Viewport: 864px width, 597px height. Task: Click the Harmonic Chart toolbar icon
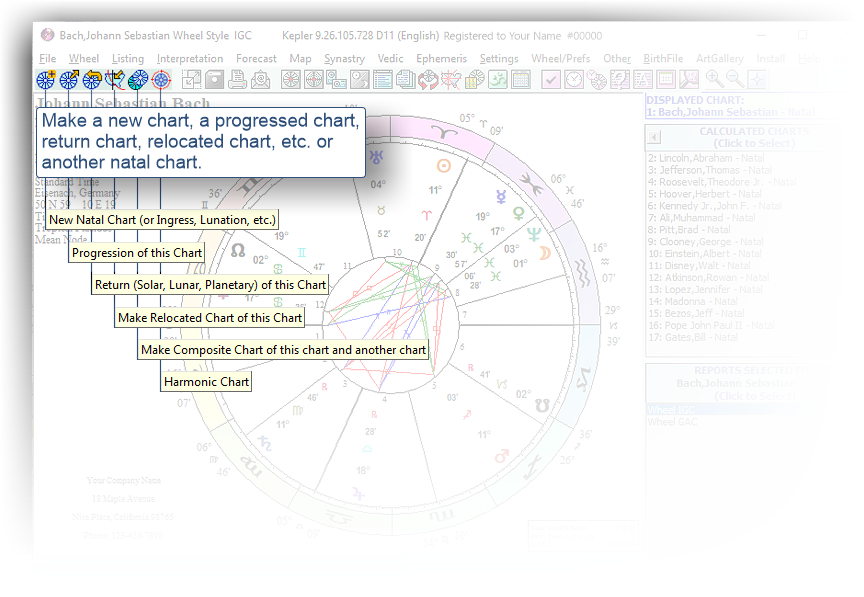tap(161, 80)
